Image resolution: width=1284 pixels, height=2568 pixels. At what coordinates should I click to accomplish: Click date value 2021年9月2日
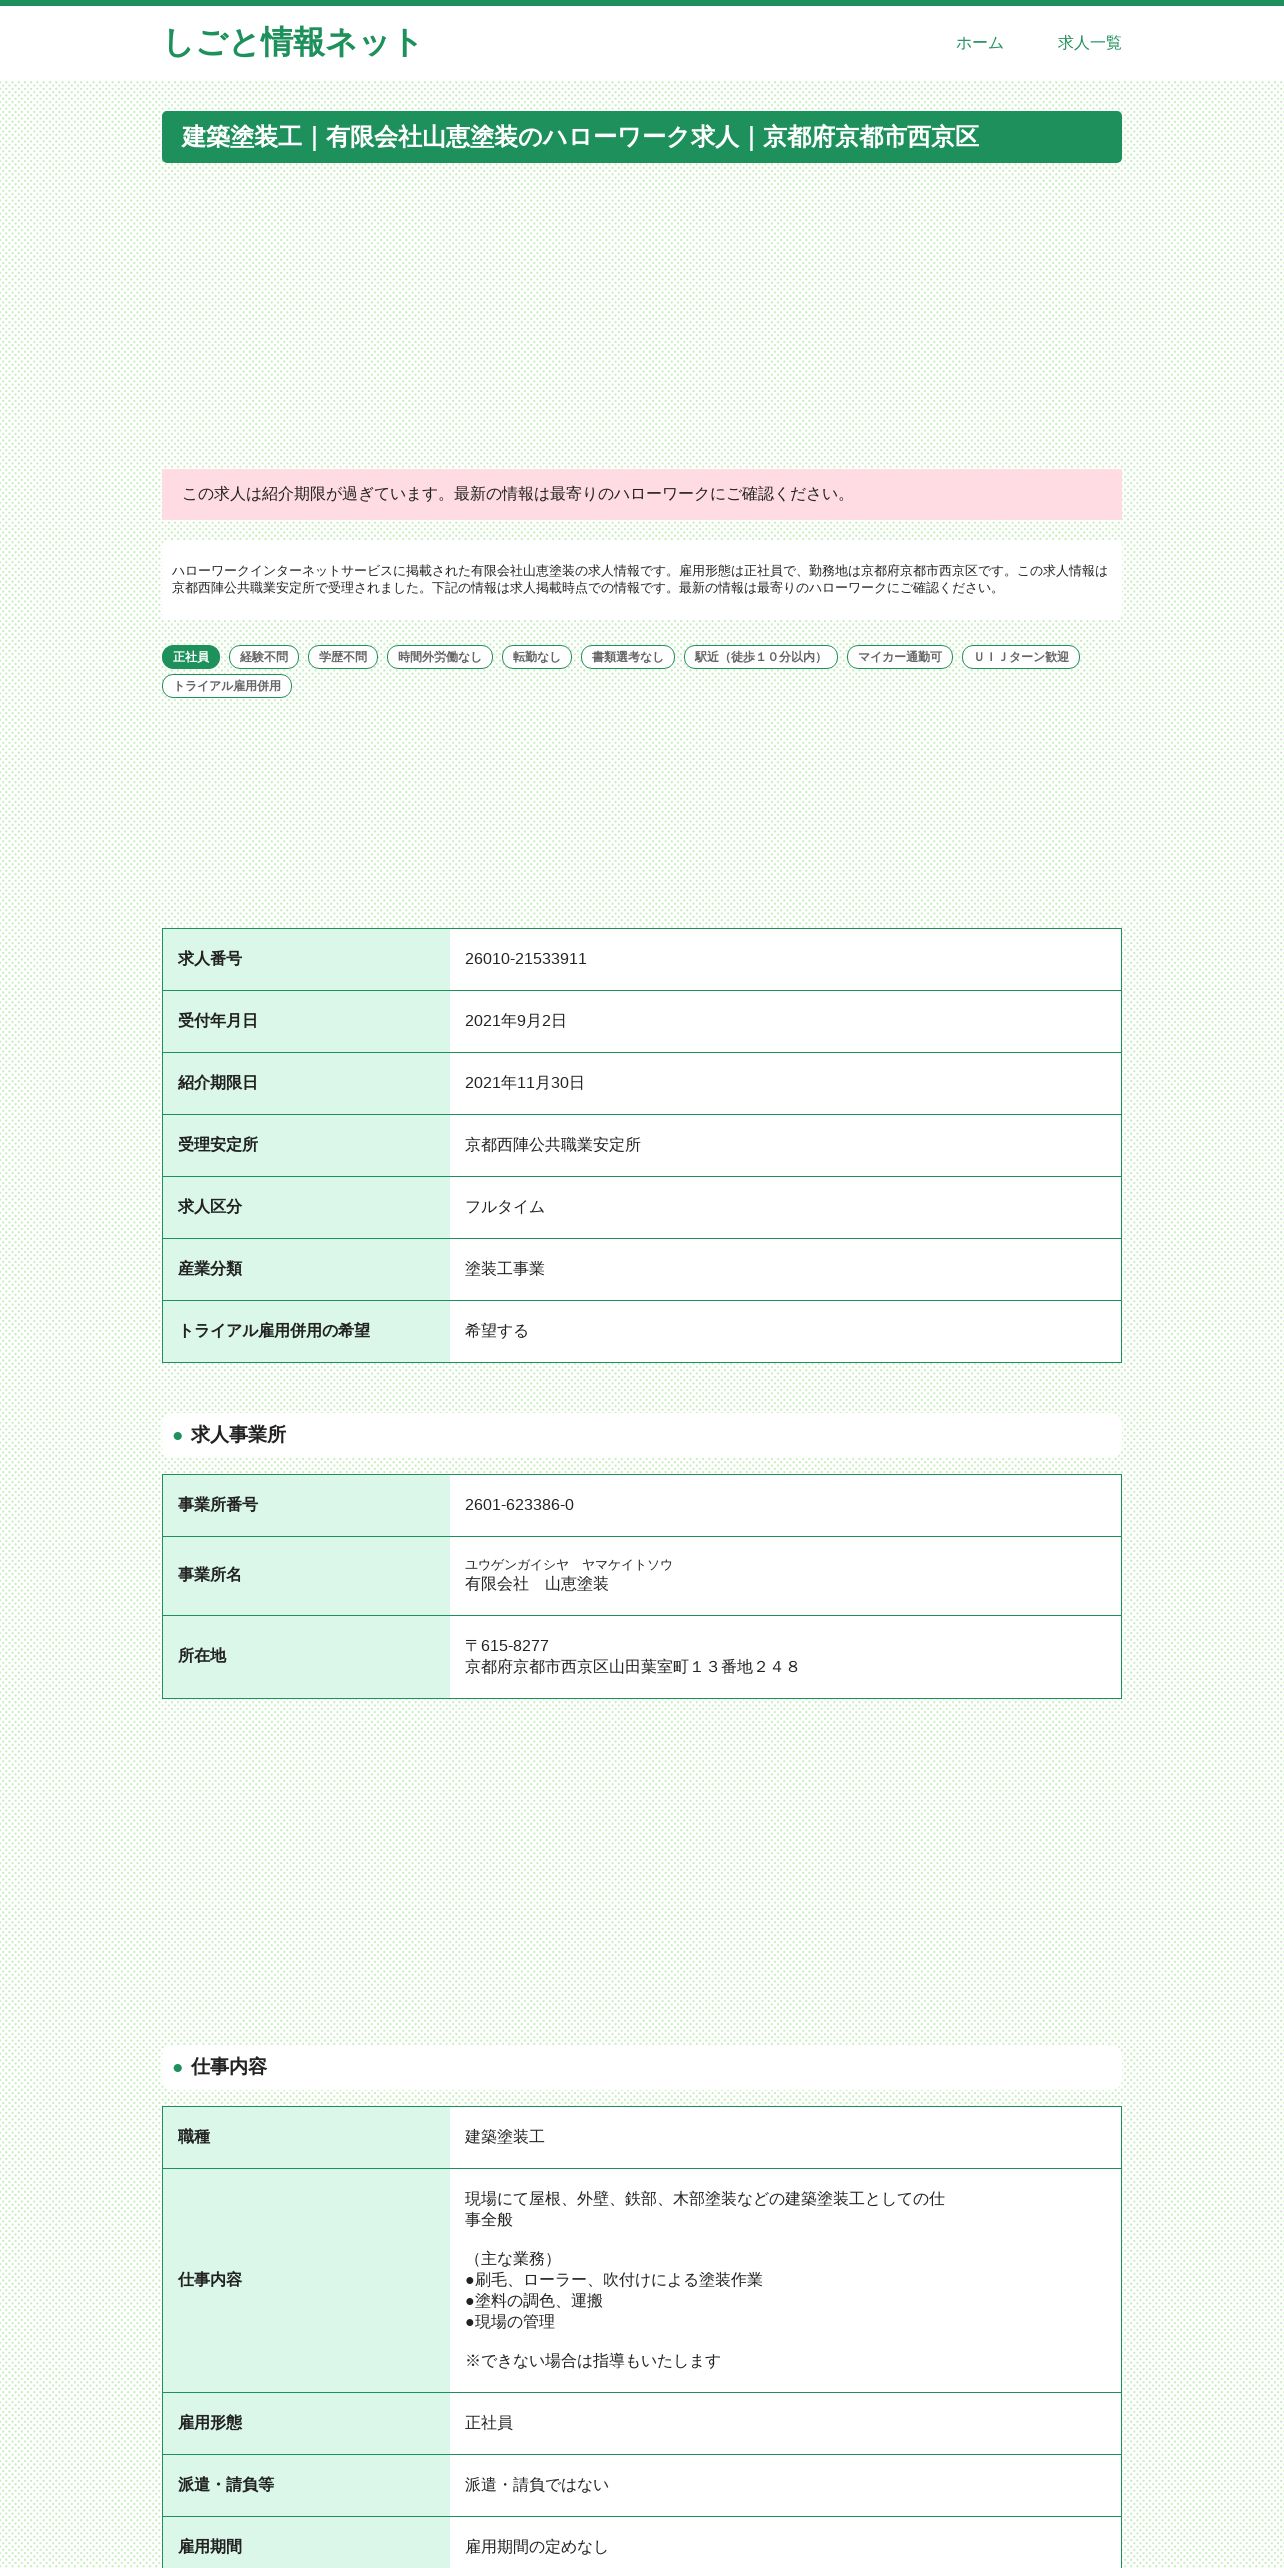click(x=516, y=1021)
